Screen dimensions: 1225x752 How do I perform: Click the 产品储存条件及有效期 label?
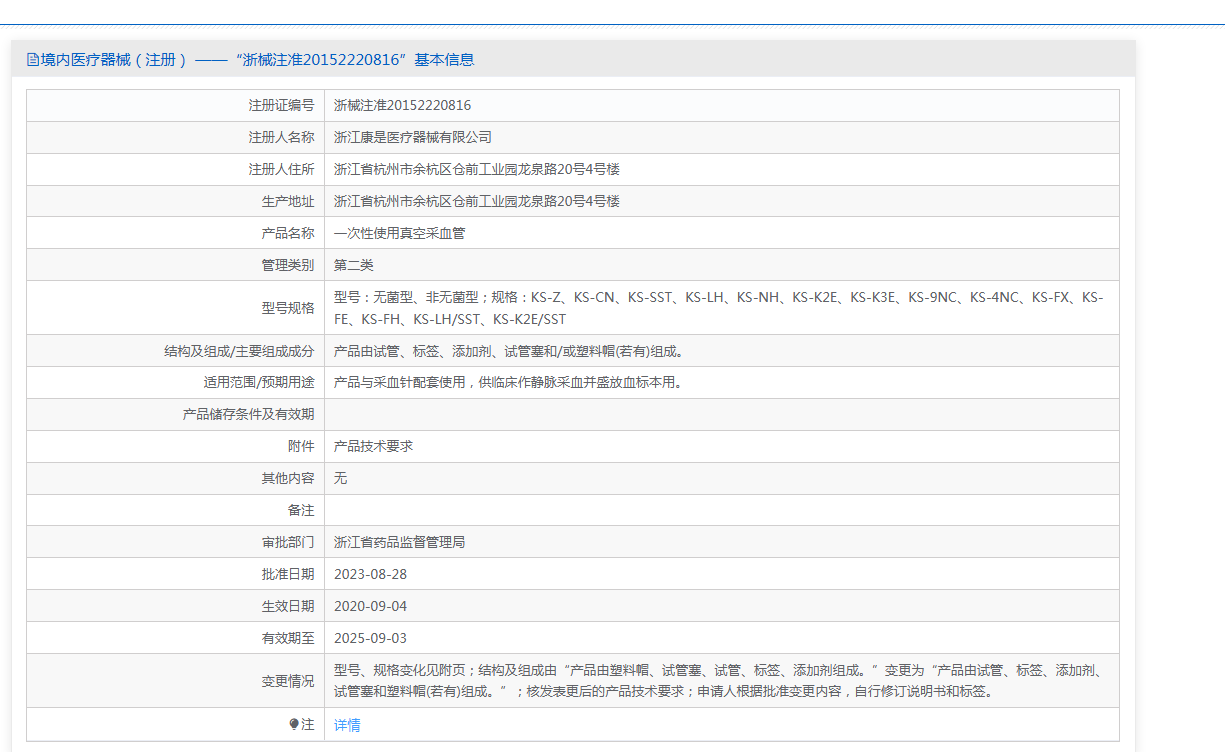tap(248, 415)
